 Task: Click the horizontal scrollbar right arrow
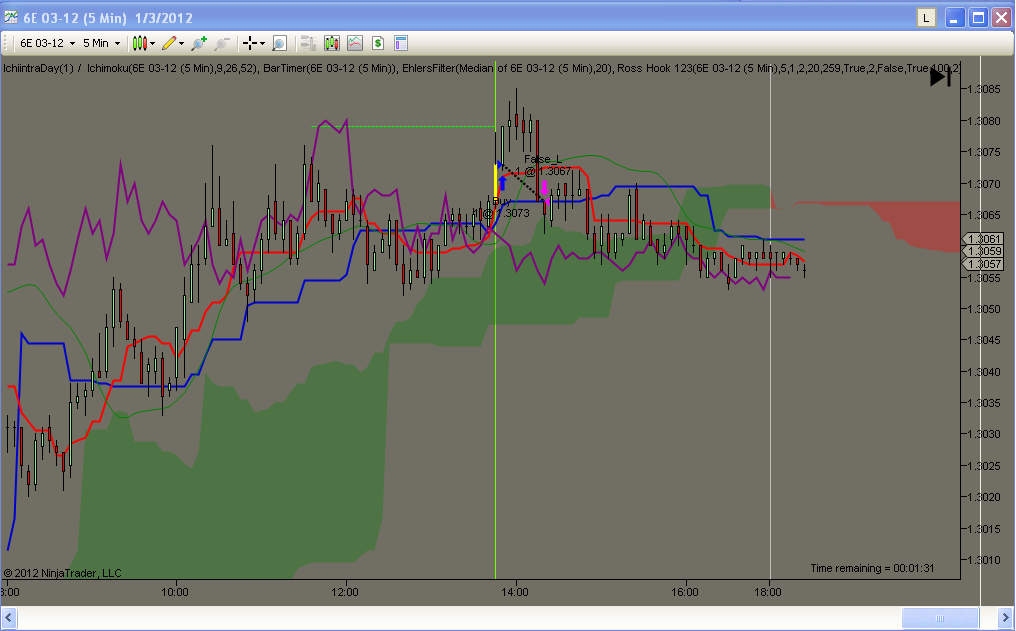point(1004,617)
